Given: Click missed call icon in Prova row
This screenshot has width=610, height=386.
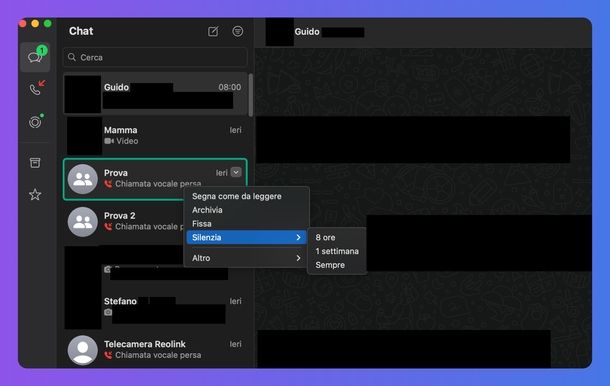Looking at the screenshot, I should (x=108, y=184).
